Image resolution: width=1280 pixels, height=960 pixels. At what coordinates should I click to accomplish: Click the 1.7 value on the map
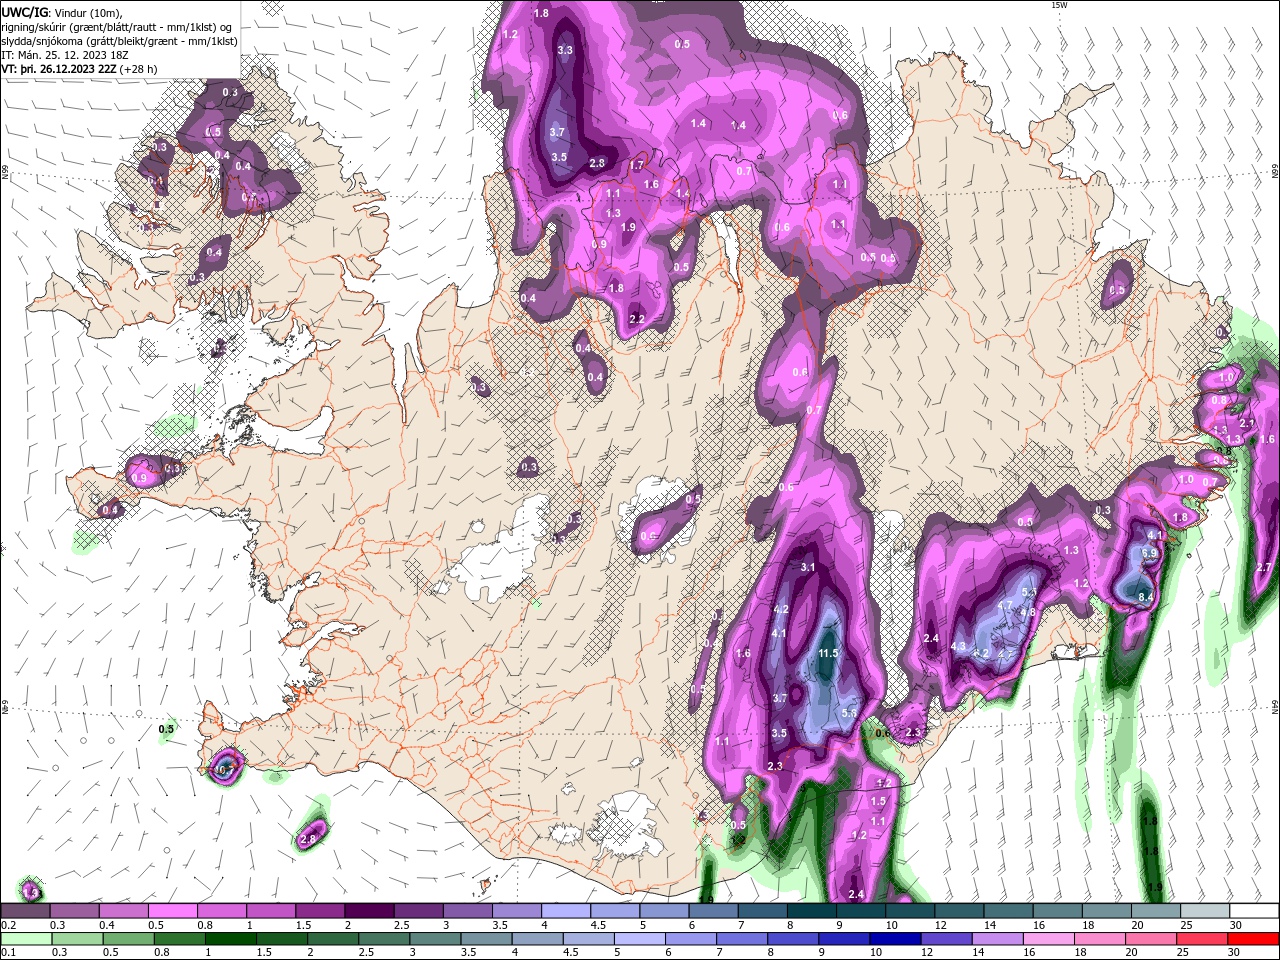click(x=637, y=165)
